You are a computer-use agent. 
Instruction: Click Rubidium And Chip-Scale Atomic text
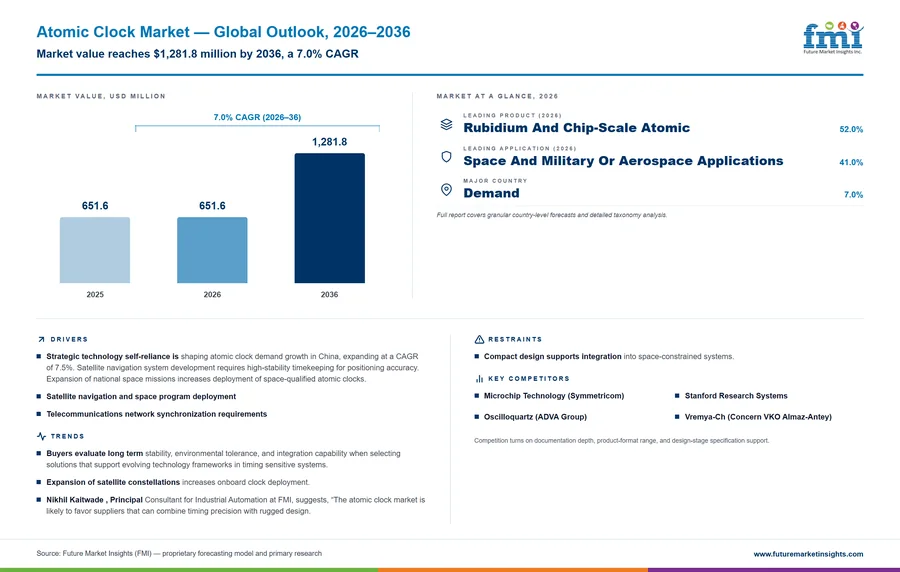click(576, 128)
